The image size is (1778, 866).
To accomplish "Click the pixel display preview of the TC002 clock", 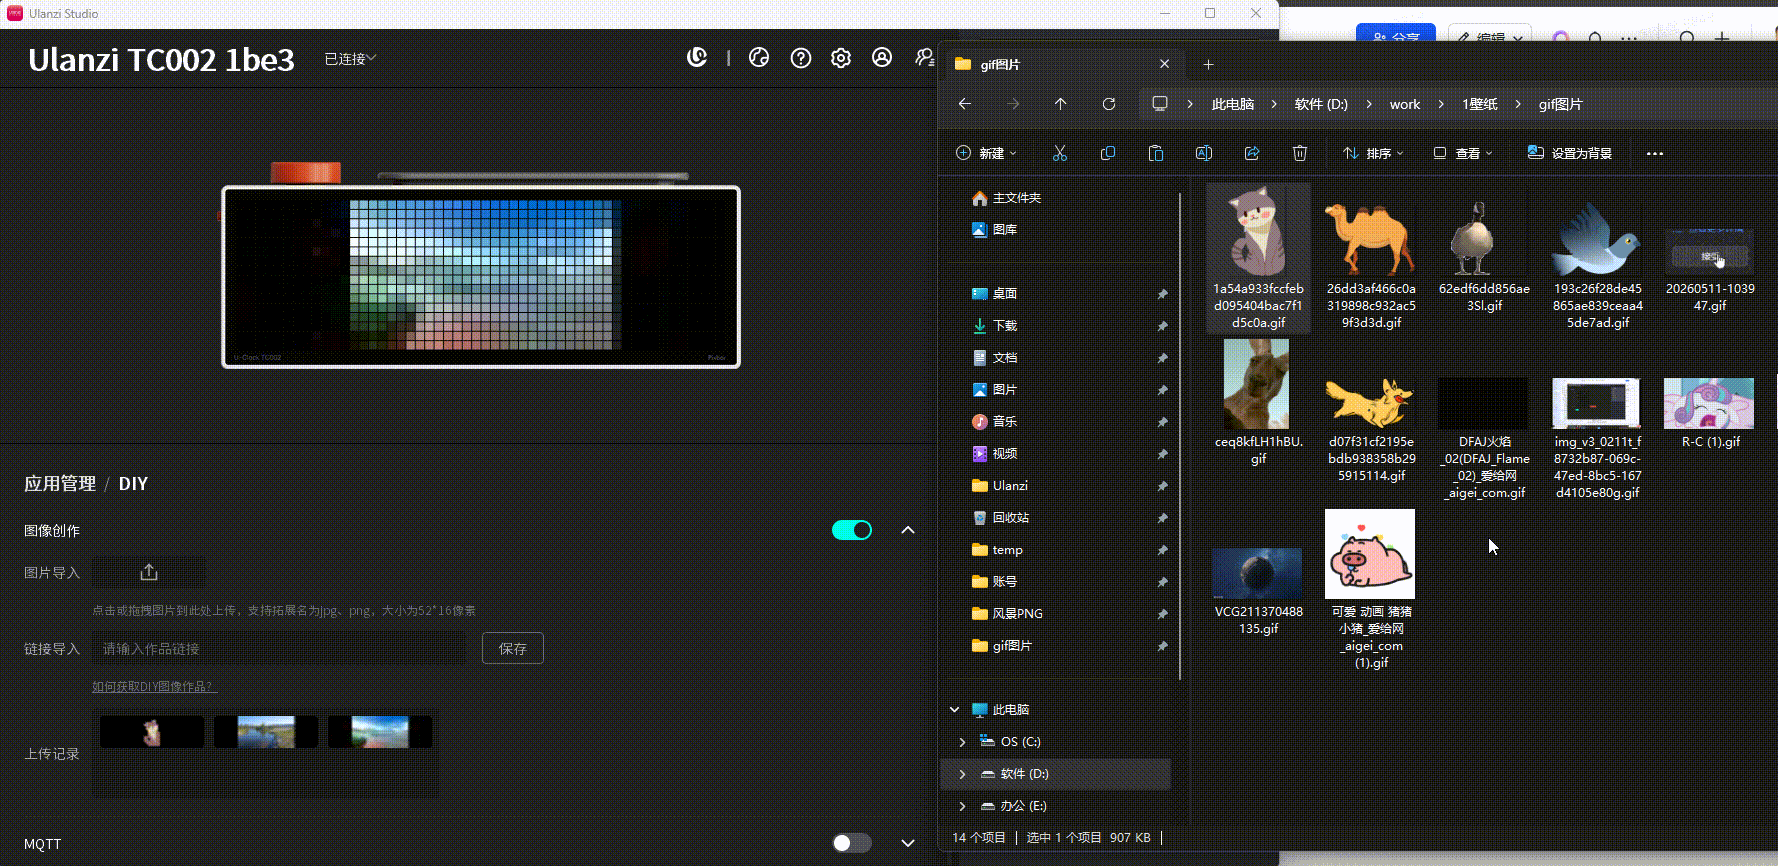I will coord(481,277).
